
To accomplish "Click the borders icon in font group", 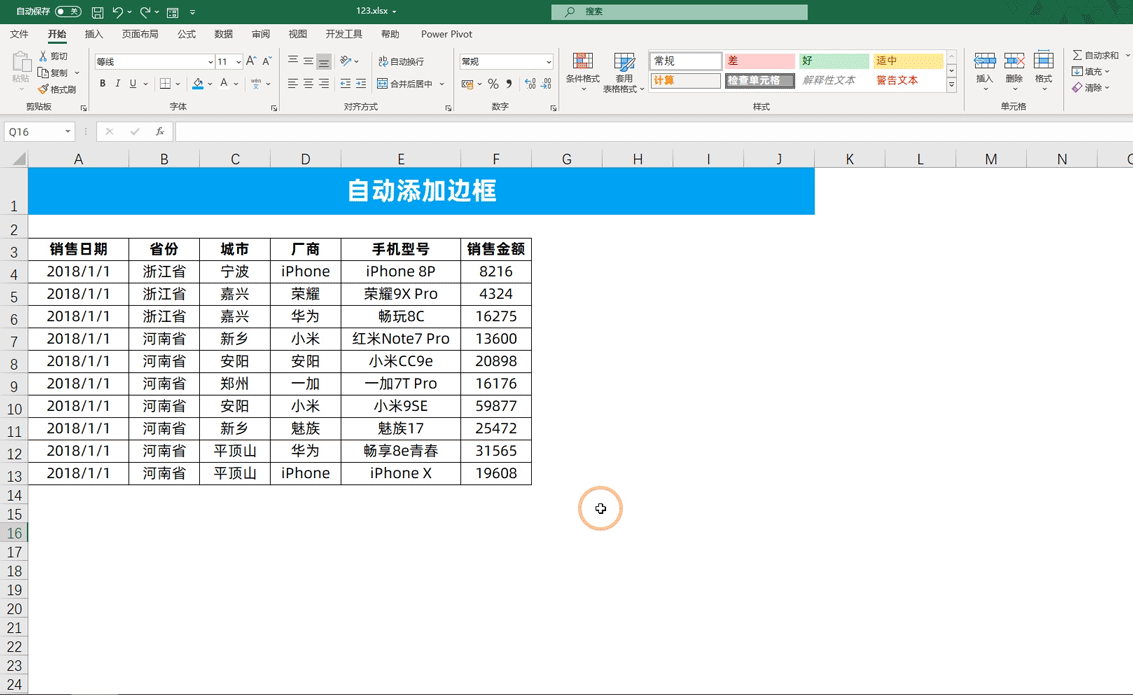I will [165, 84].
